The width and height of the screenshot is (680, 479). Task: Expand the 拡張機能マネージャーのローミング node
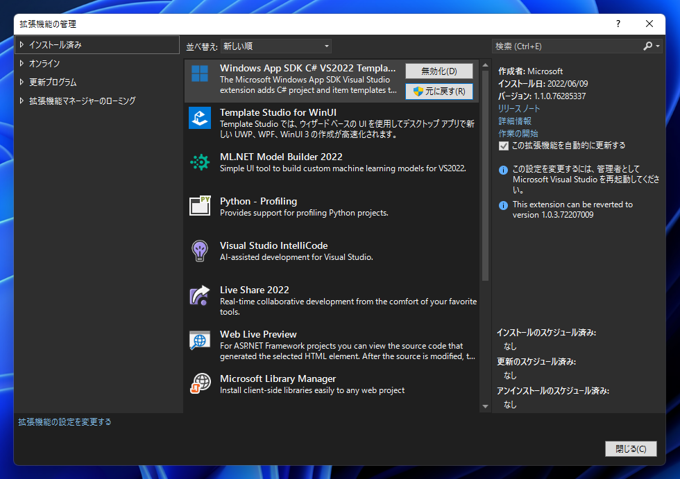point(21,101)
